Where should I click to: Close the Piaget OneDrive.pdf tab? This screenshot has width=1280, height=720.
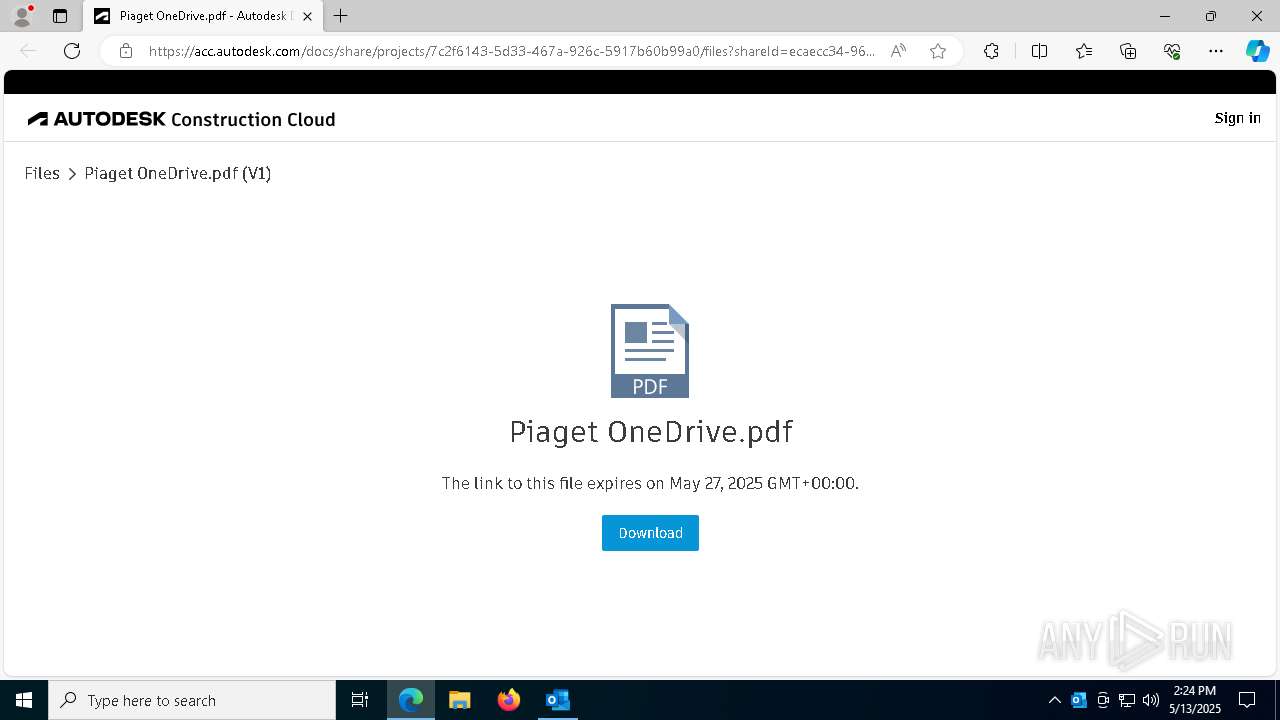point(307,16)
